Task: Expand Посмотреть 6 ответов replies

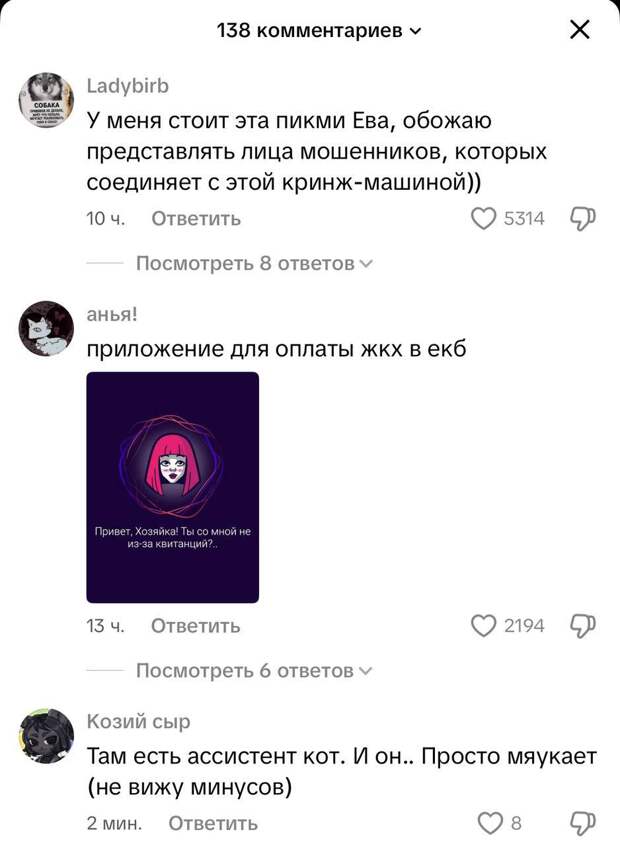Action: (x=254, y=671)
